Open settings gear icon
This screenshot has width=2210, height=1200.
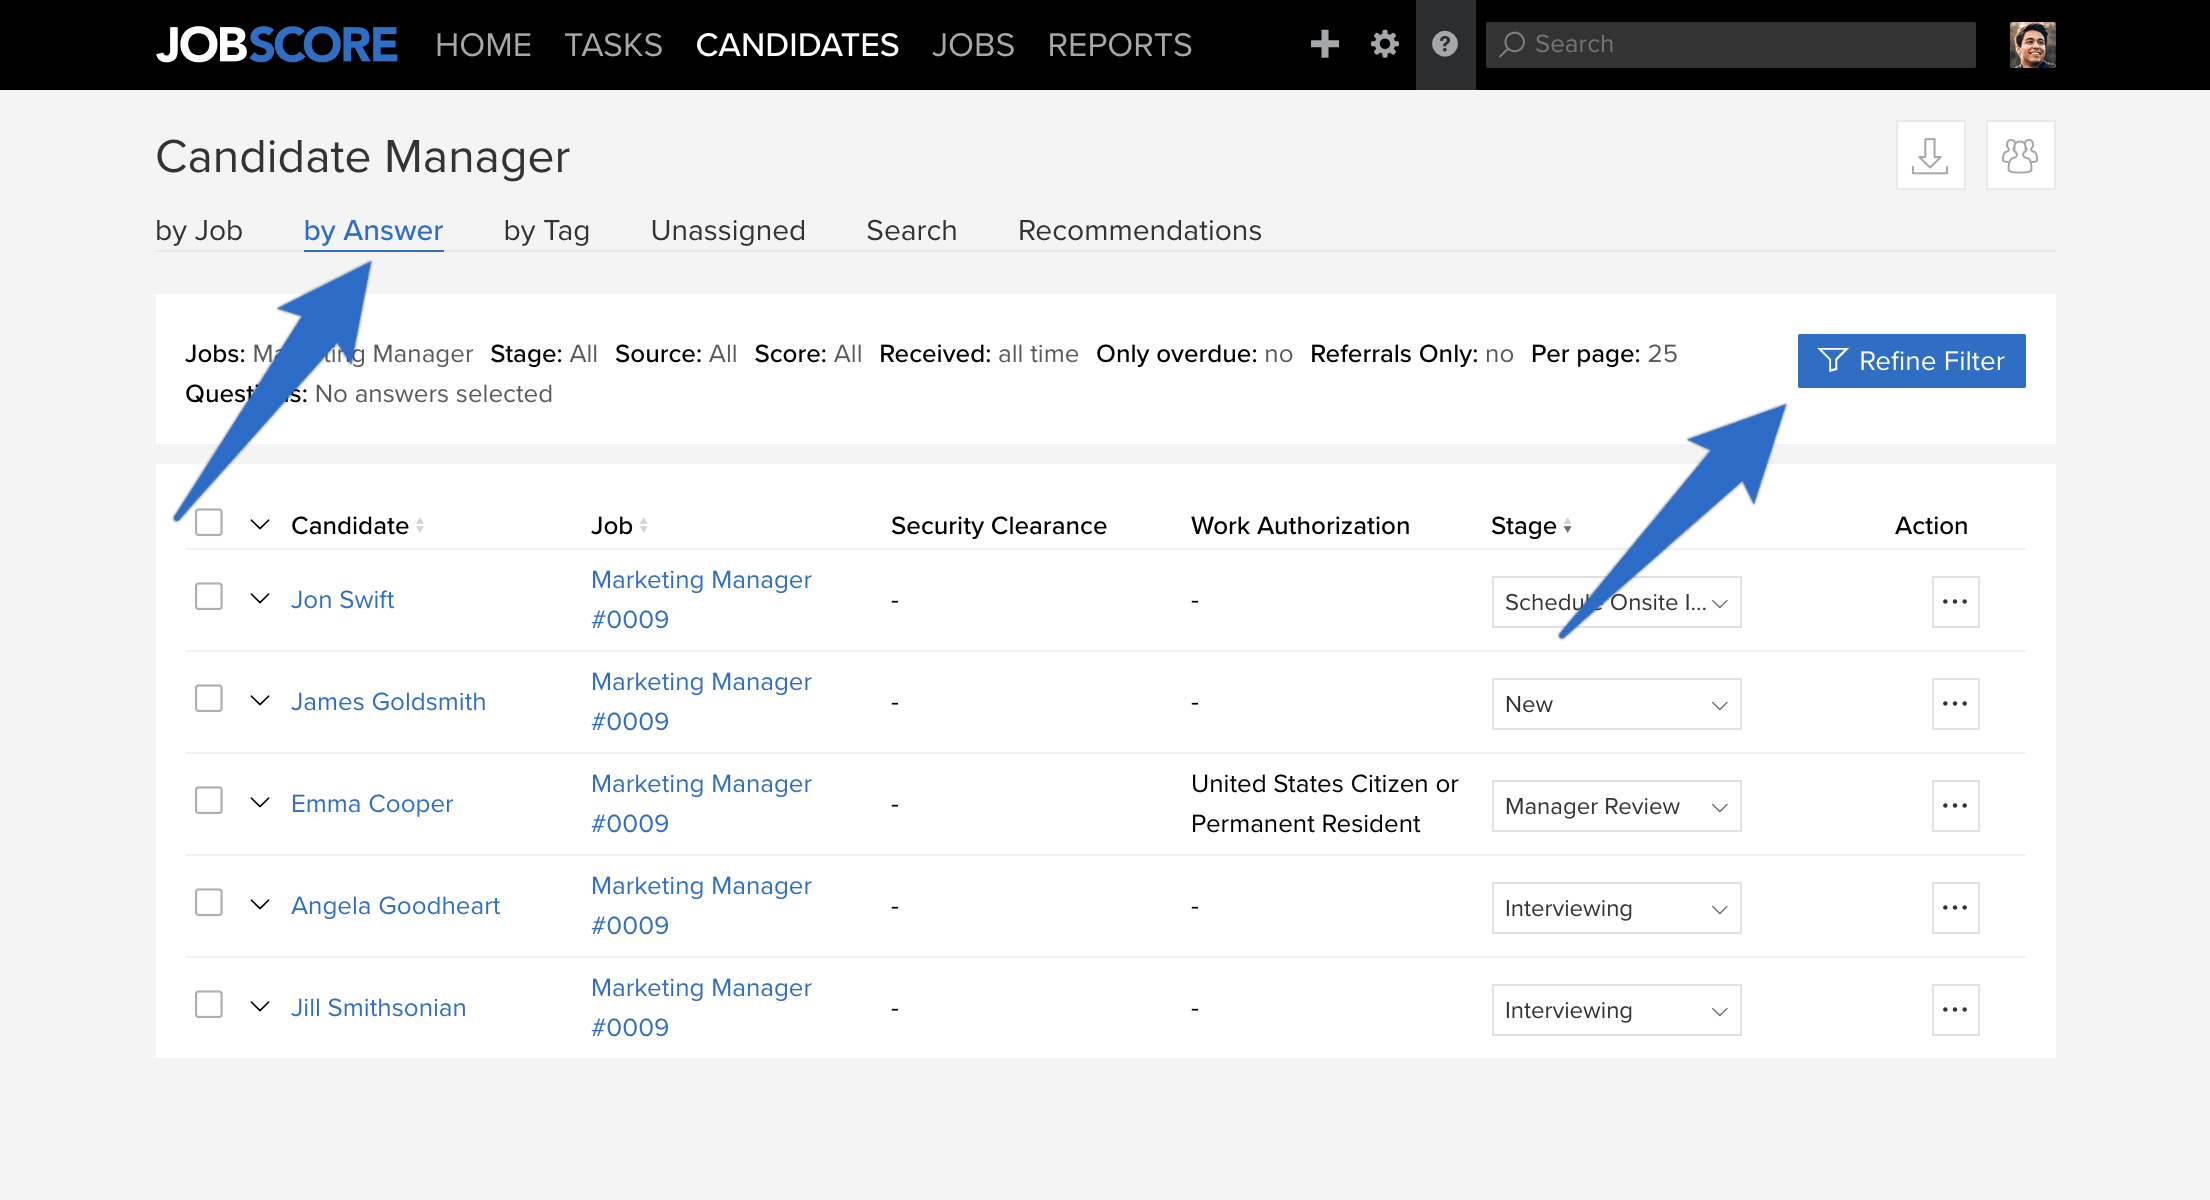[x=1384, y=44]
